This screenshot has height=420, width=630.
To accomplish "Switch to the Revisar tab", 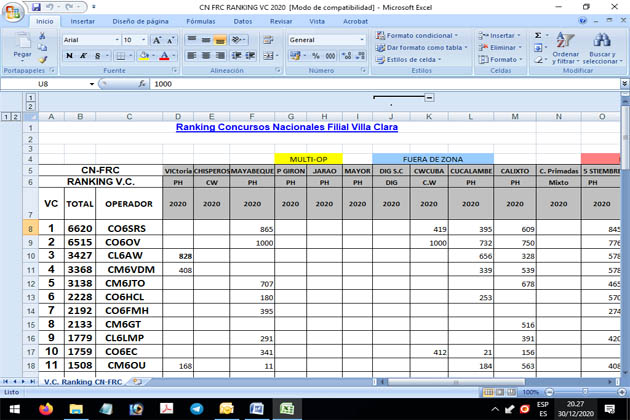I will coord(281,21).
